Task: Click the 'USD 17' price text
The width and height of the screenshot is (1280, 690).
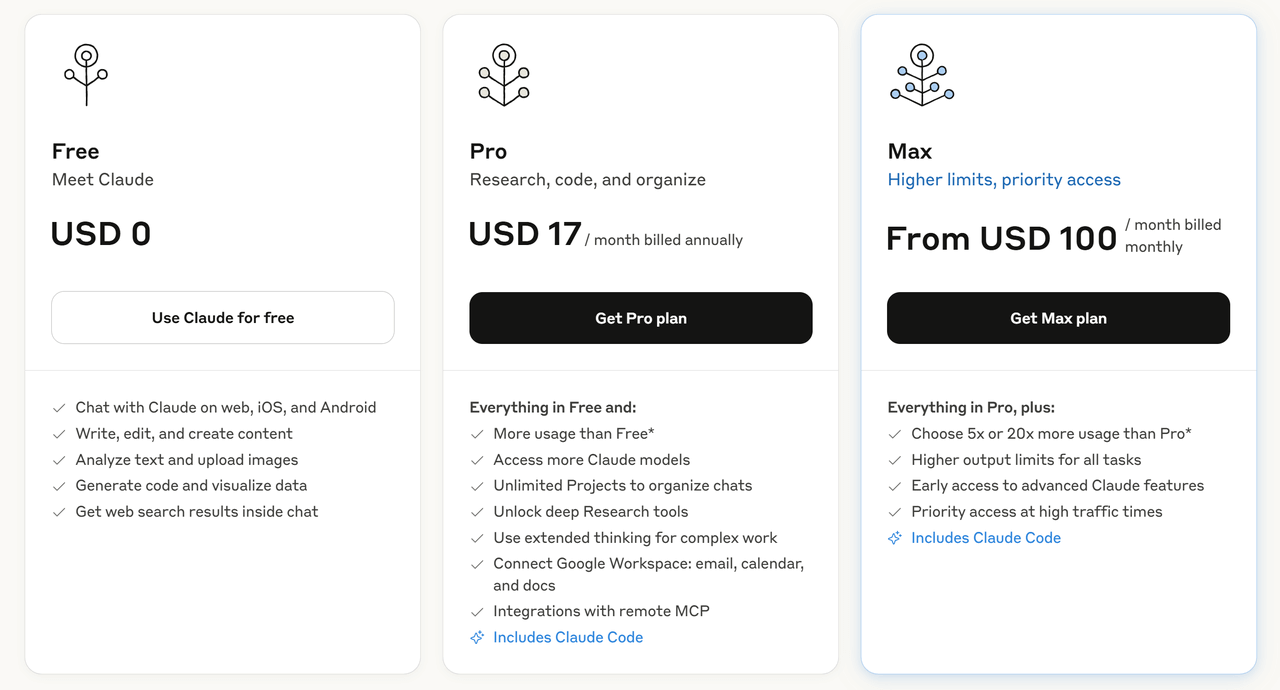Action: tap(525, 234)
